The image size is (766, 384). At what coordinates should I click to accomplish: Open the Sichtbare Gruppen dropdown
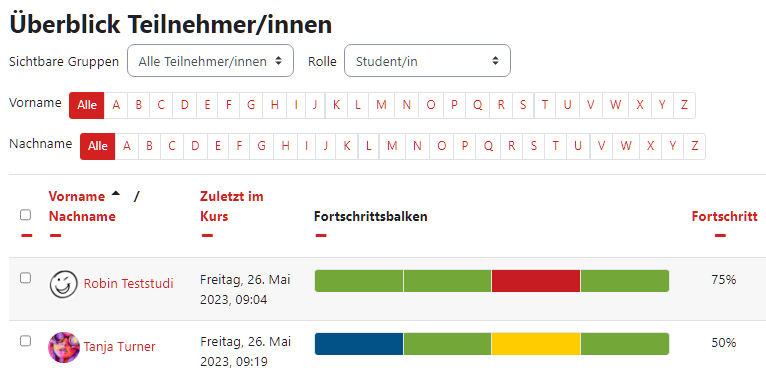pos(210,61)
